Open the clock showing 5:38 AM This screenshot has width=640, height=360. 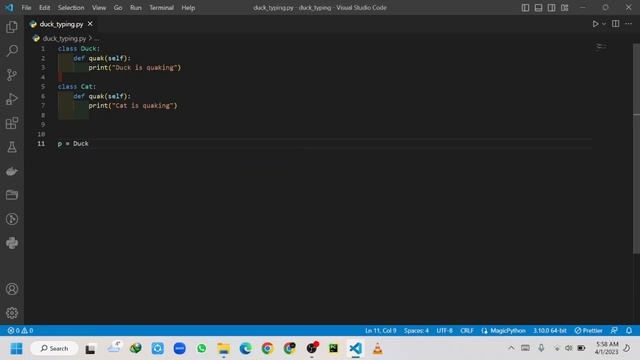tap(607, 348)
